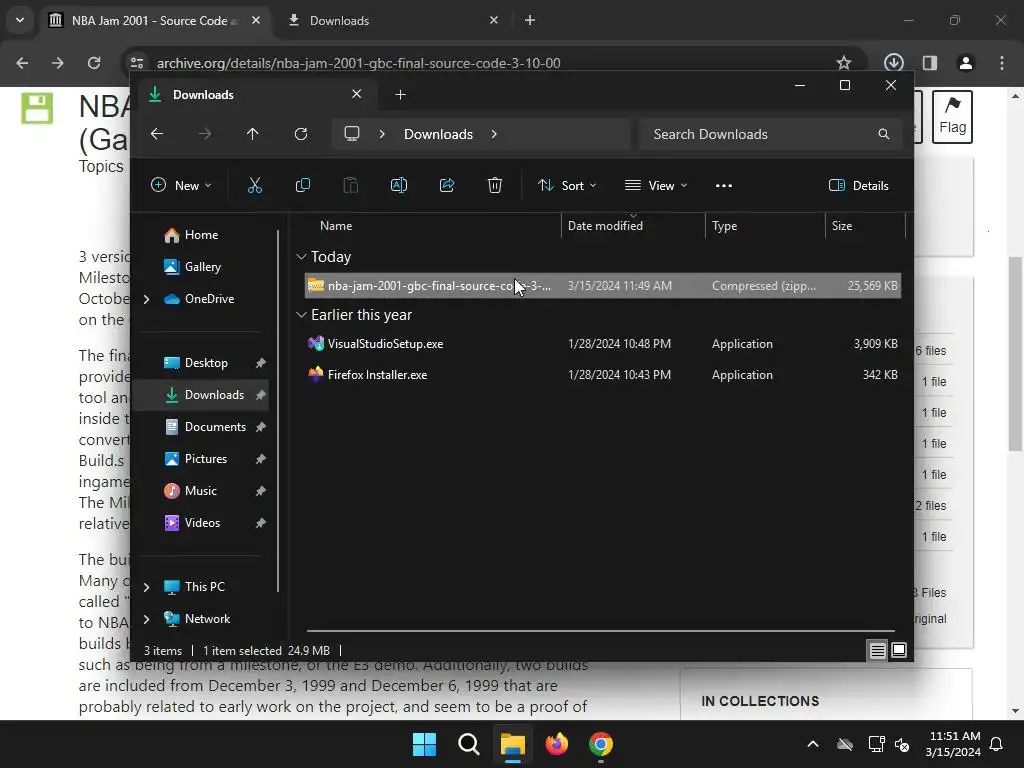Click the Paste clipboard icon in Explorer toolbar
This screenshot has height=768, width=1024.
(x=351, y=185)
